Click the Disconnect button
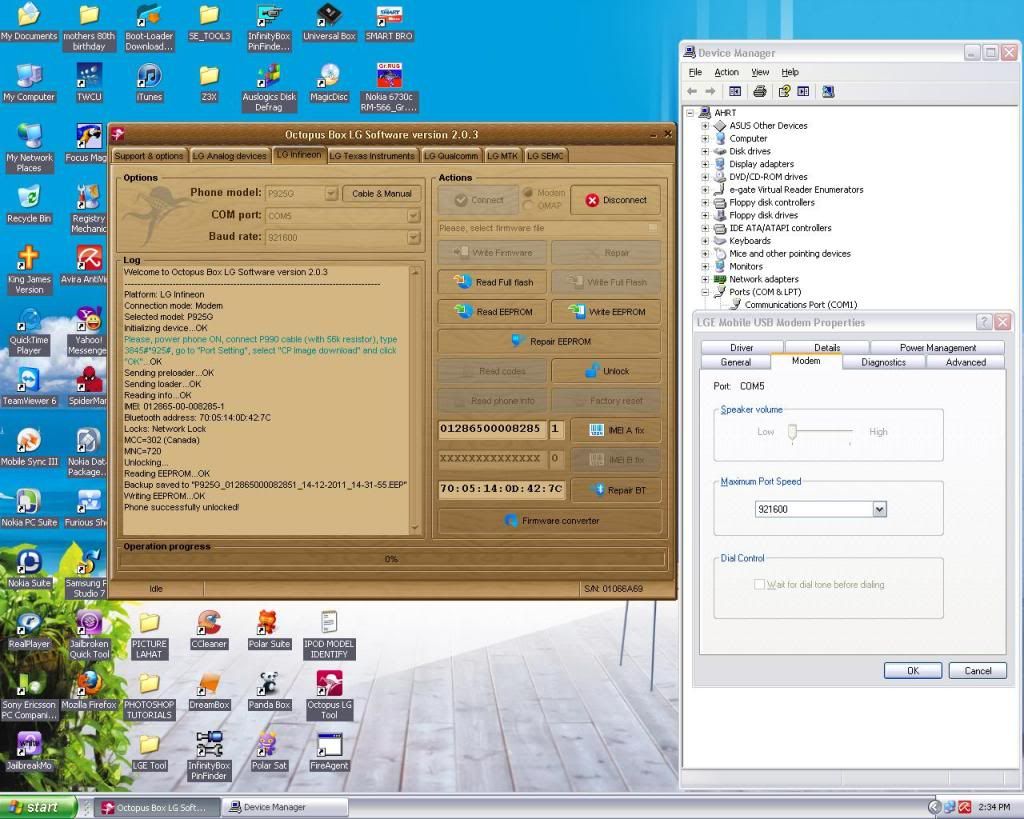1024x819 pixels. [x=615, y=200]
